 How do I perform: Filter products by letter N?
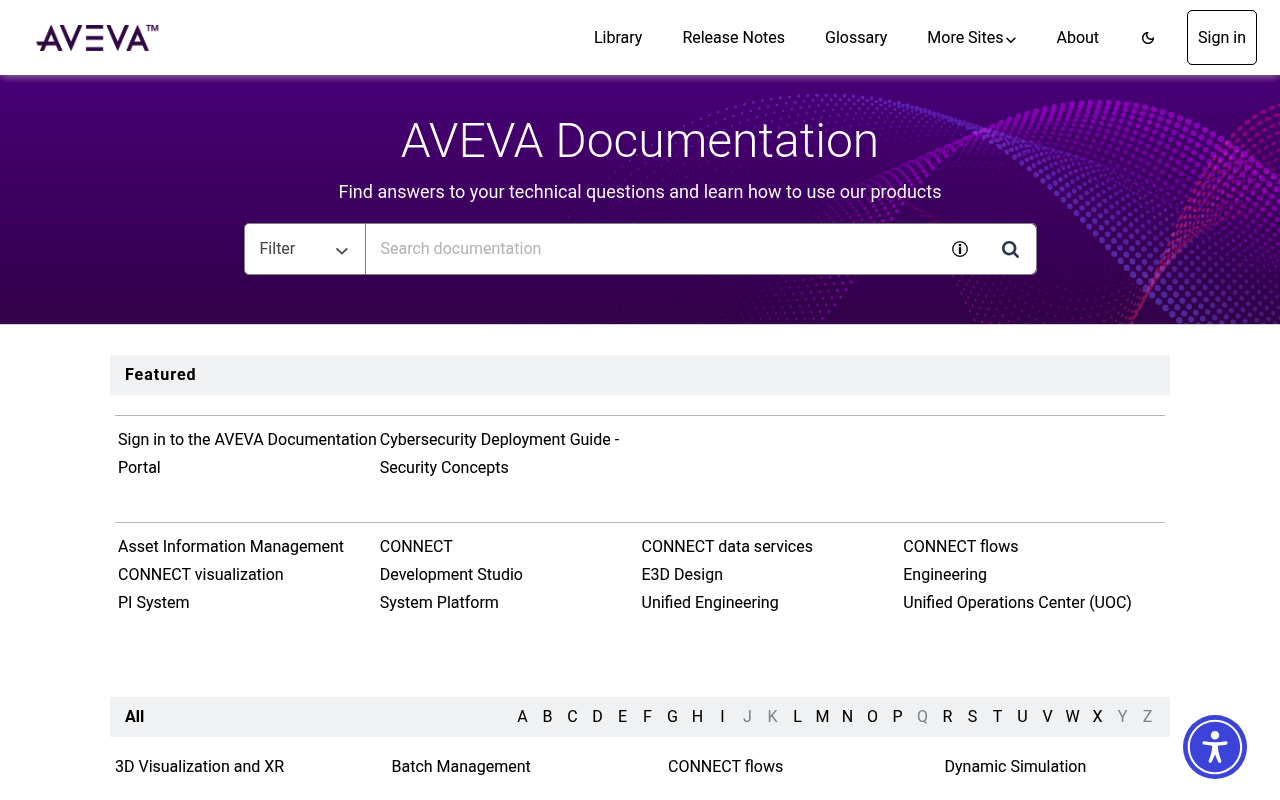pyautogui.click(x=847, y=717)
